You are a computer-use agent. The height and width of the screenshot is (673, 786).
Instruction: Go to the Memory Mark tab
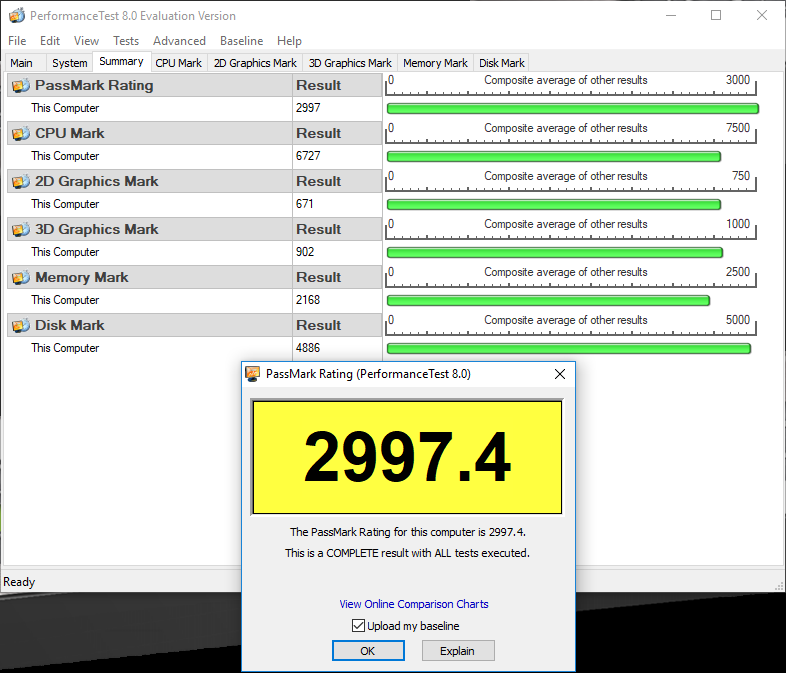435,63
